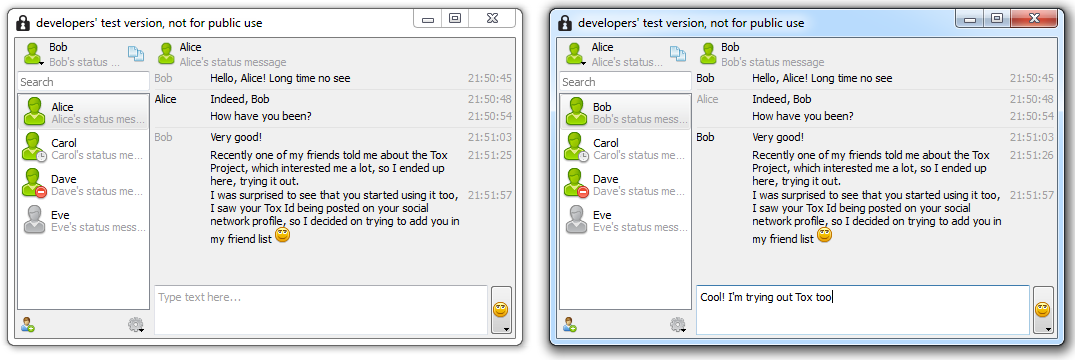This screenshot has height=360, width=1075.
Task: Click 'Indeed, Bob' message in right window
Action: pyautogui.click(x=782, y=99)
